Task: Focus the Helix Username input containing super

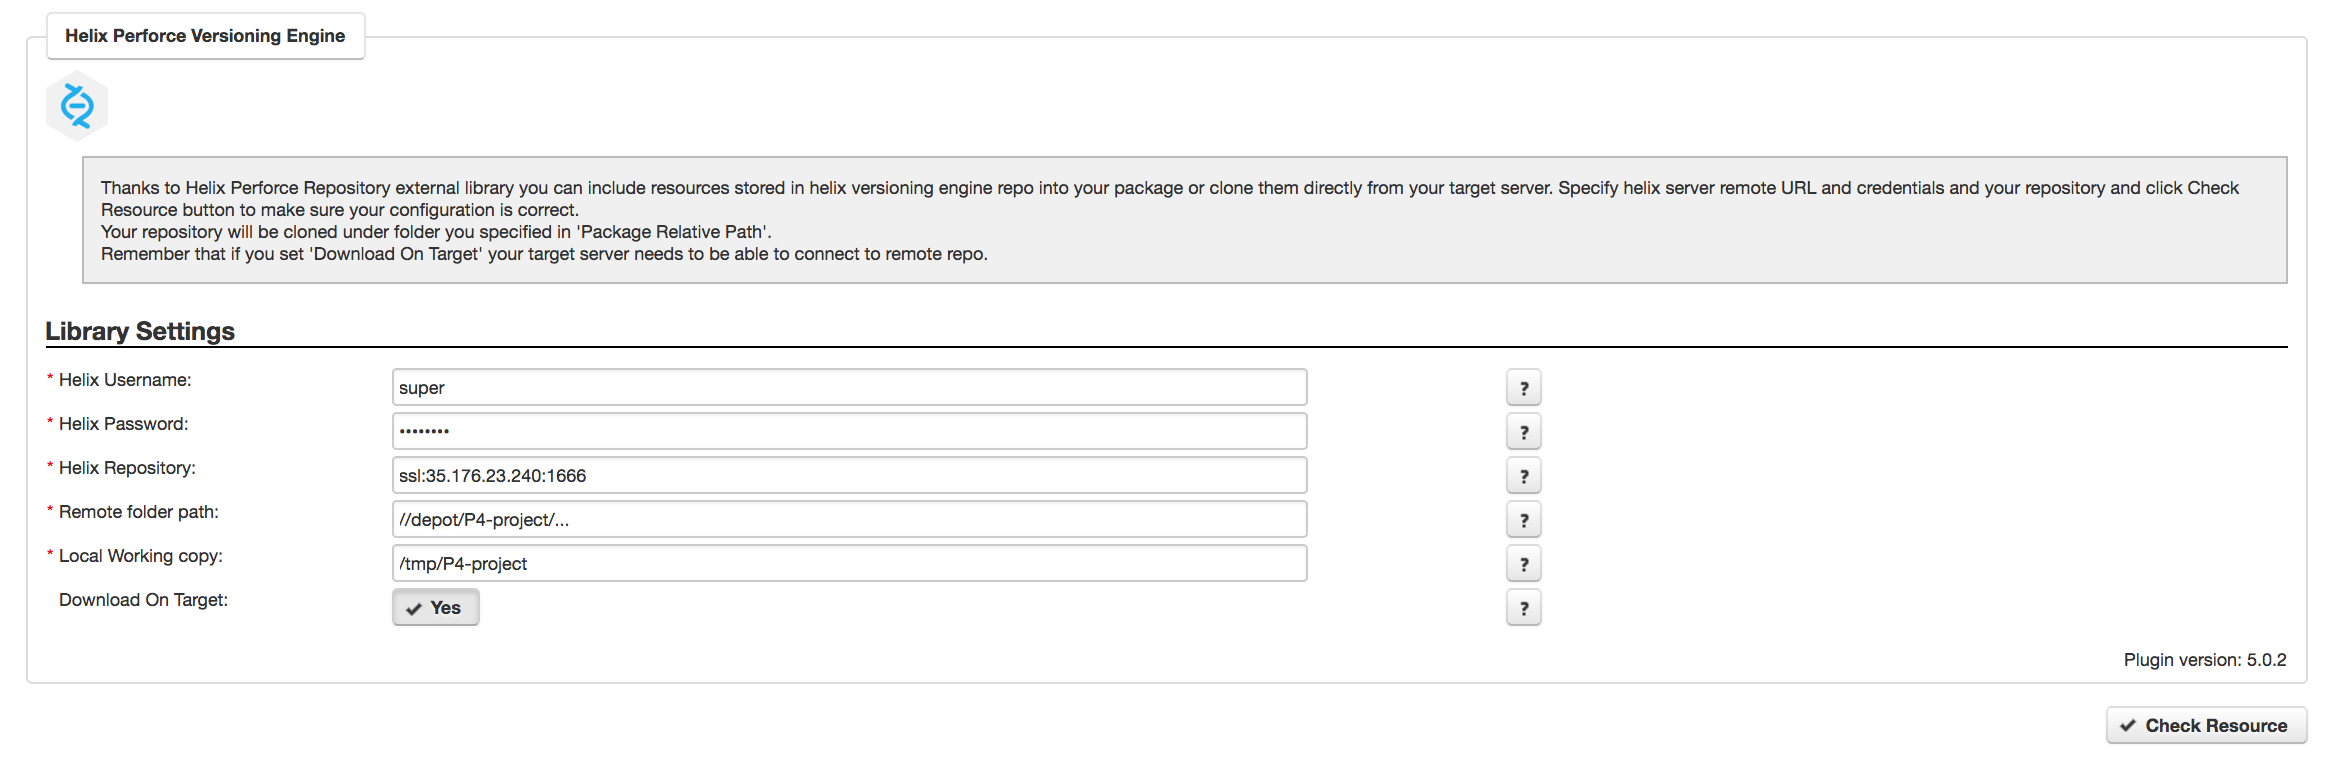Action: tap(849, 387)
